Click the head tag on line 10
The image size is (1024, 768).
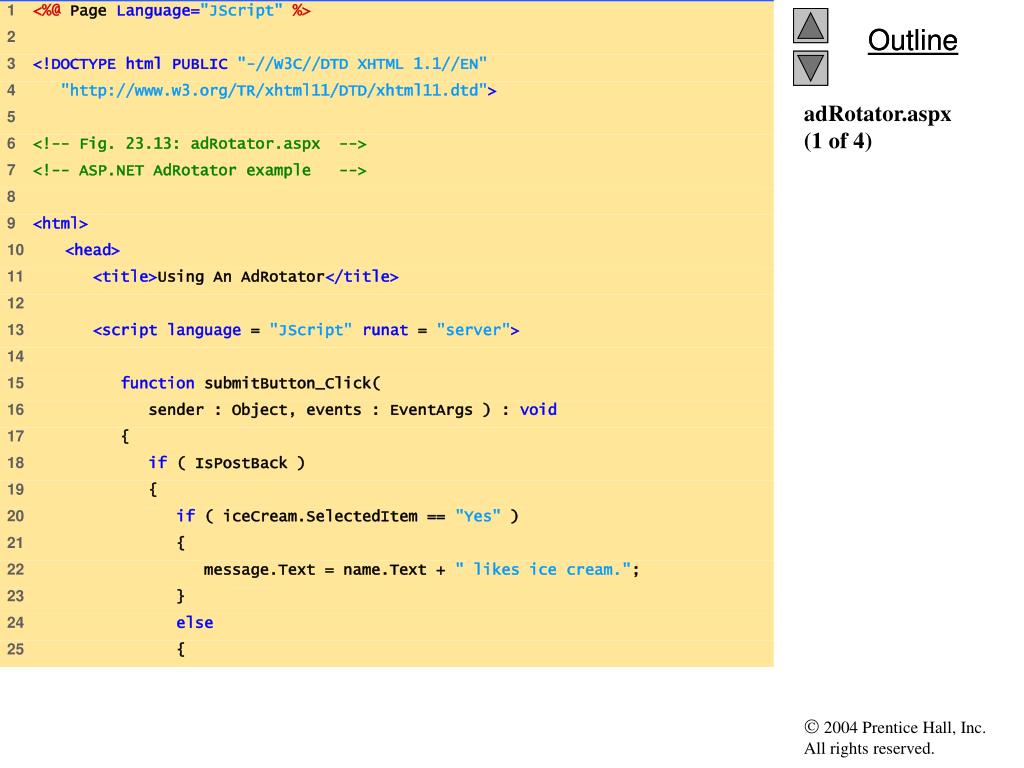coord(92,250)
